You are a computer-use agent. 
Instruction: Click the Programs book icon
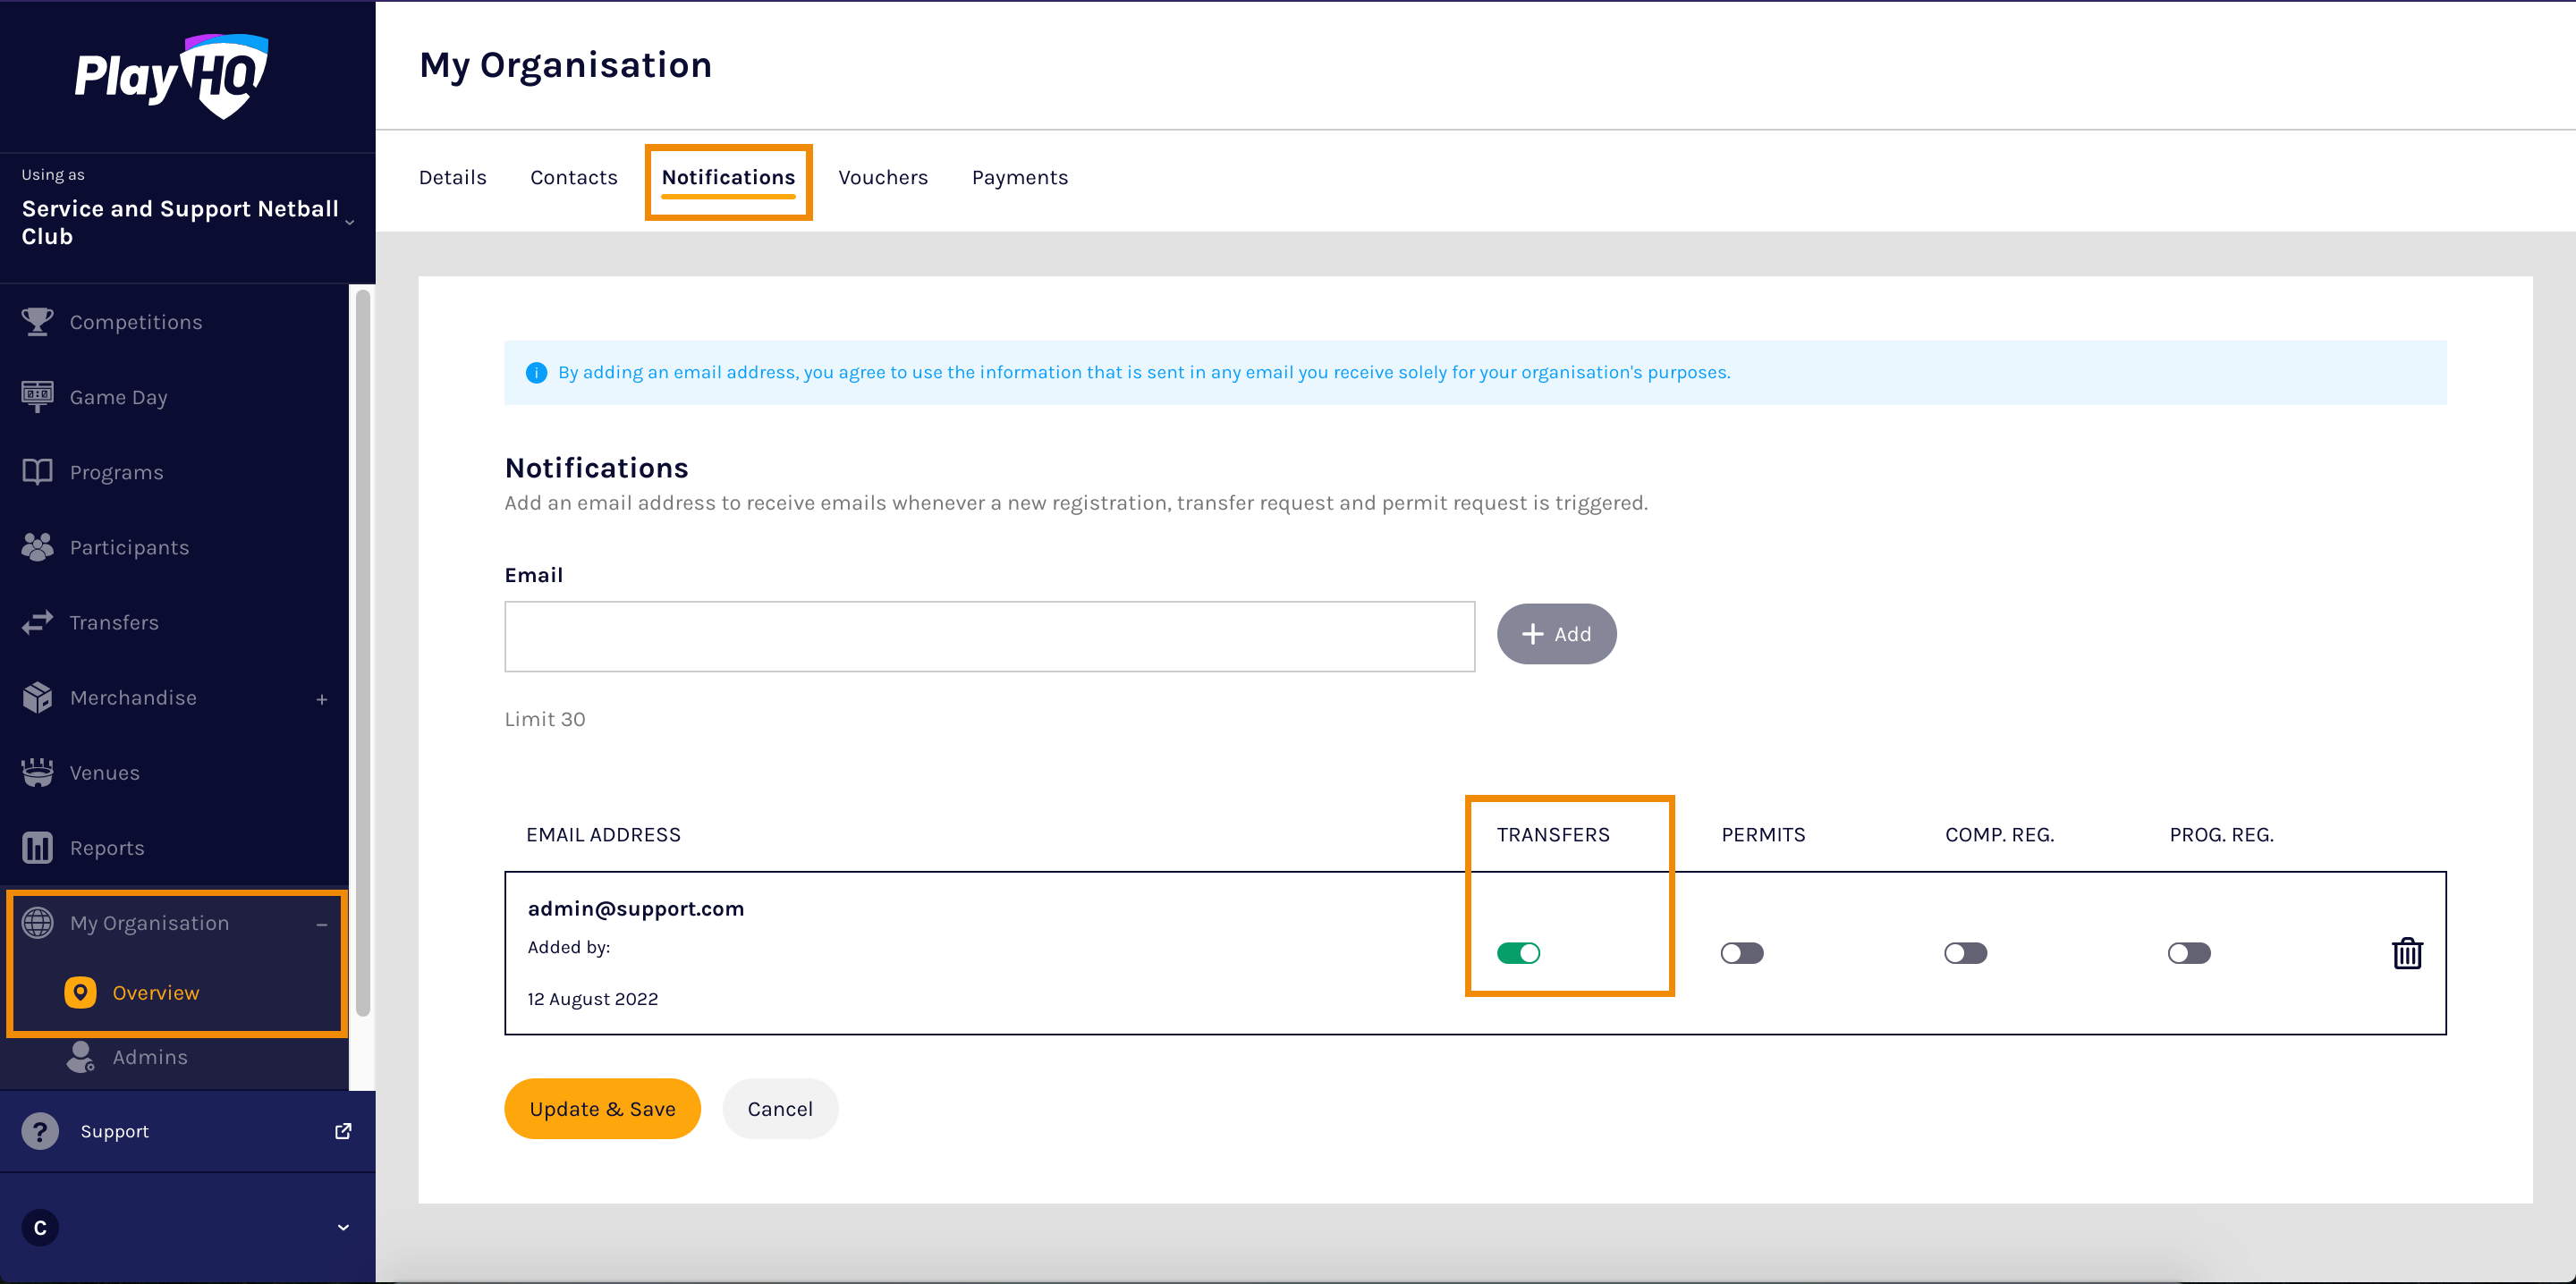[x=37, y=471]
